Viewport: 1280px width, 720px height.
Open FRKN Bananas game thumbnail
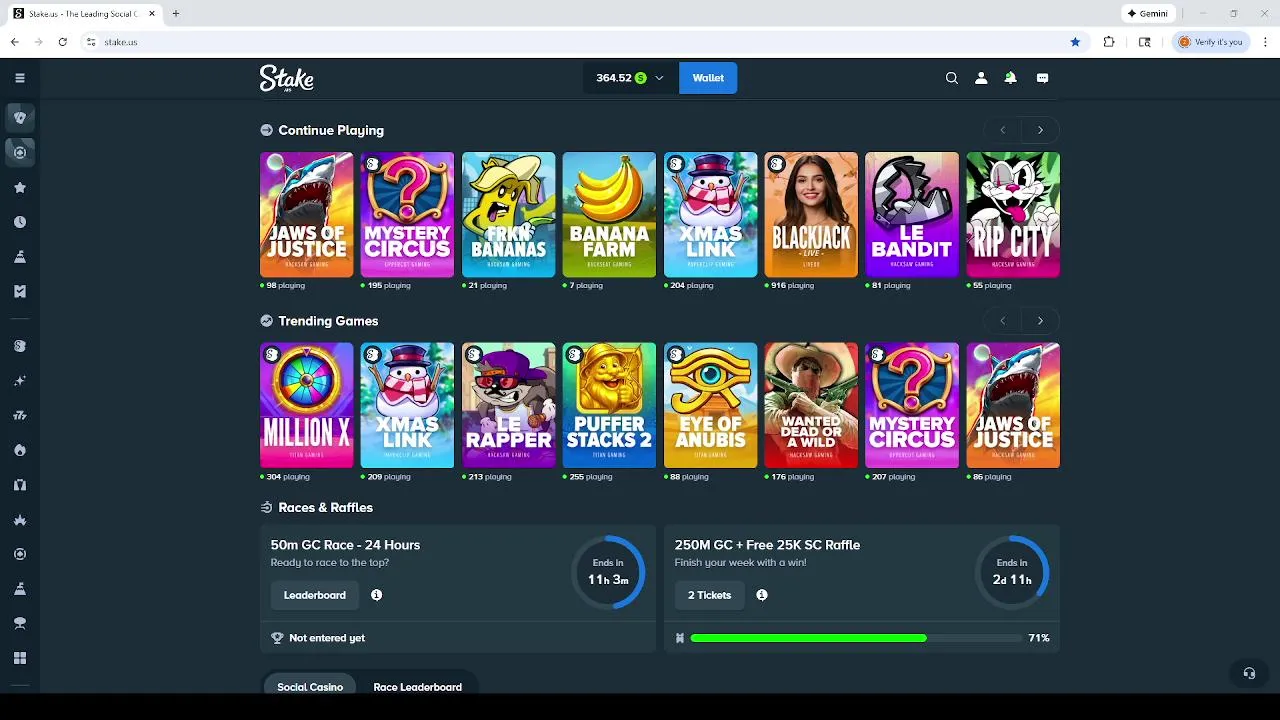pos(508,215)
